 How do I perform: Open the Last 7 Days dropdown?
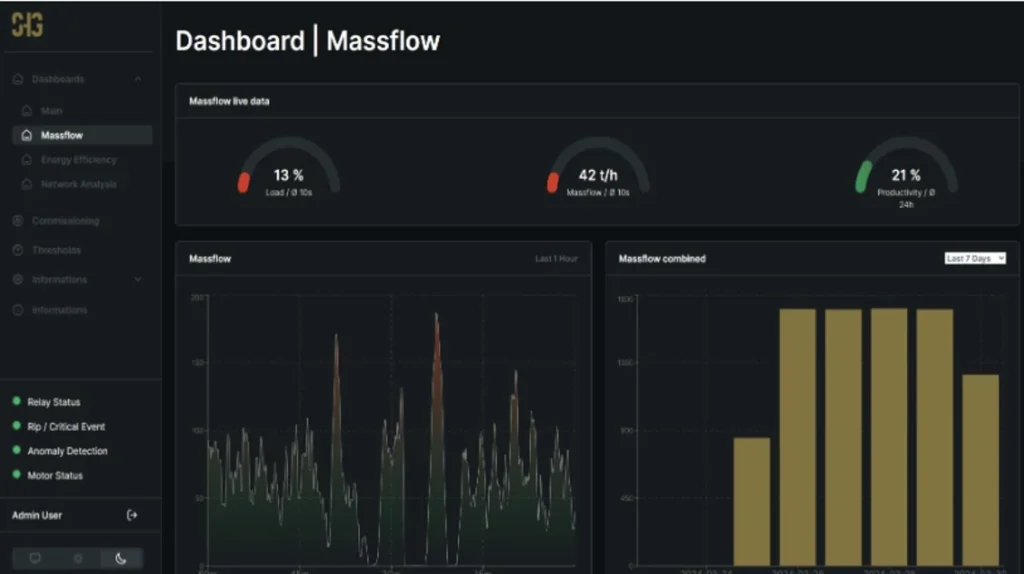(x=974, y=258)
